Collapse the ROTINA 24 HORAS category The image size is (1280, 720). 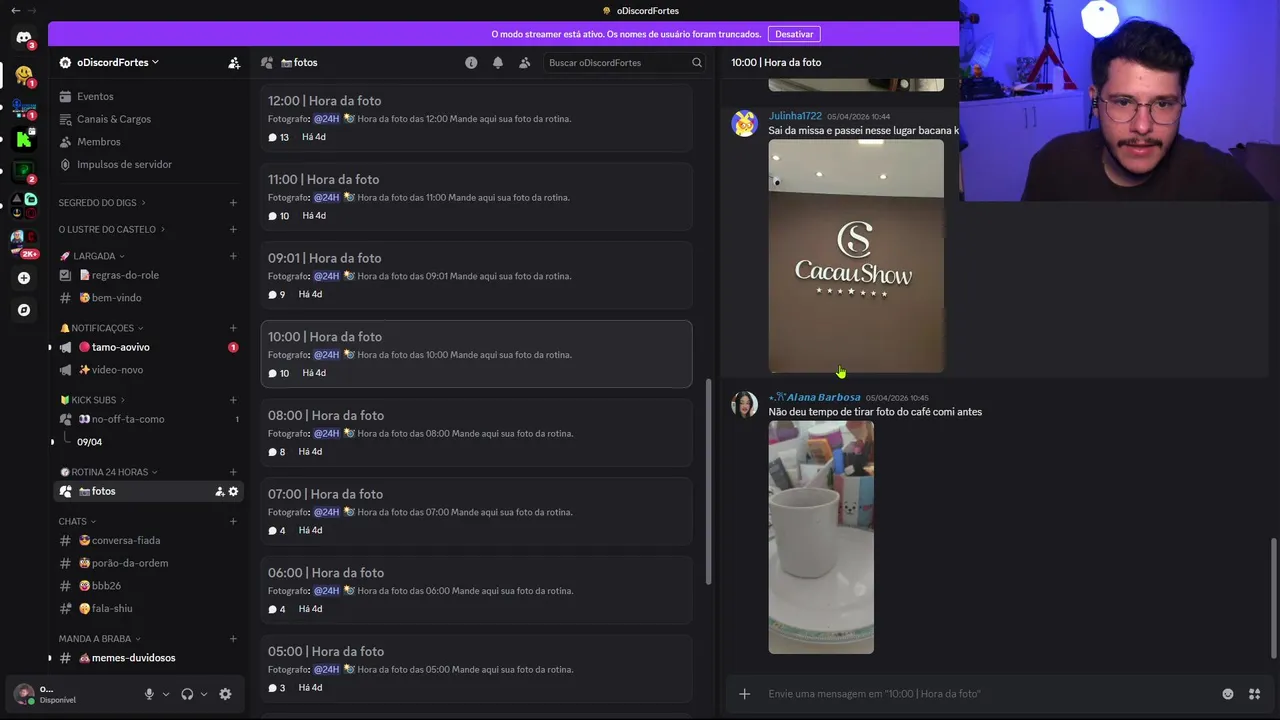pyautogui.click(x=108, y=472)
